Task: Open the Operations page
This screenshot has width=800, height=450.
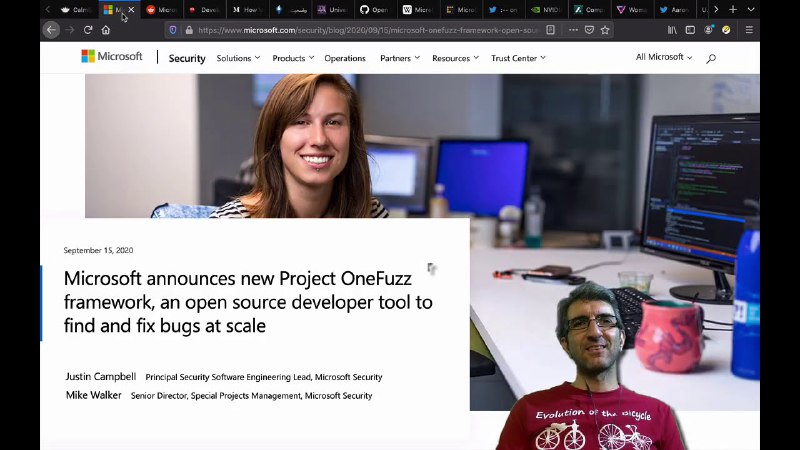Action: (x=345, y=58)
